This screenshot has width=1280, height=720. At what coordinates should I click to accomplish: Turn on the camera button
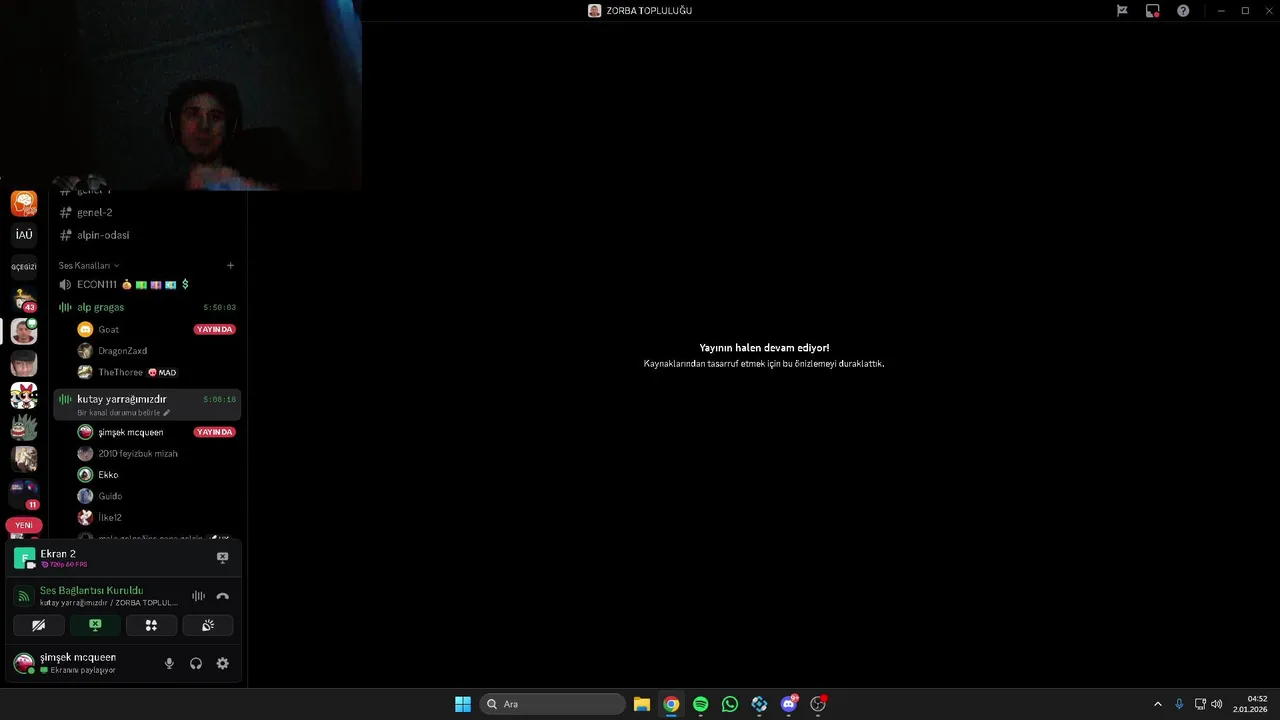point(39,625)
